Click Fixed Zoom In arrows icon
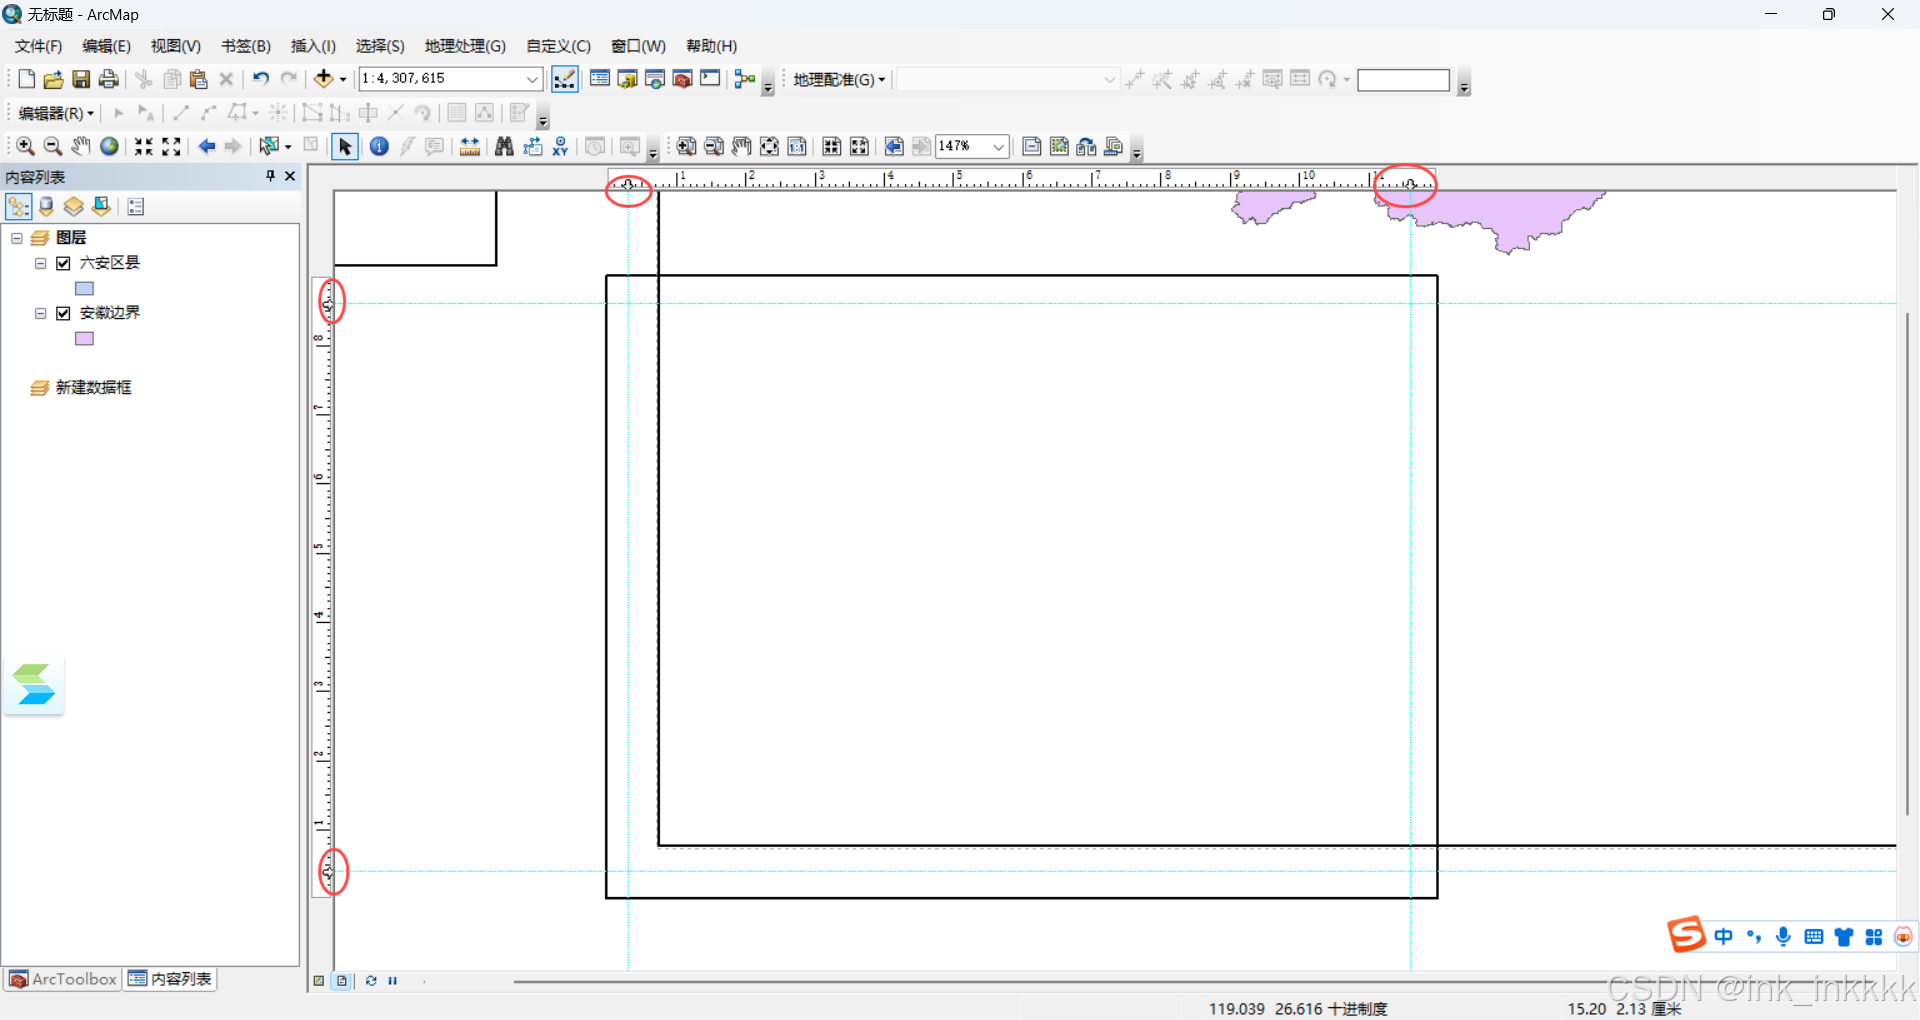Image resolution: width=1920 pixels, height=1020 pixels. pyautogui.click(x=144, y=146)
